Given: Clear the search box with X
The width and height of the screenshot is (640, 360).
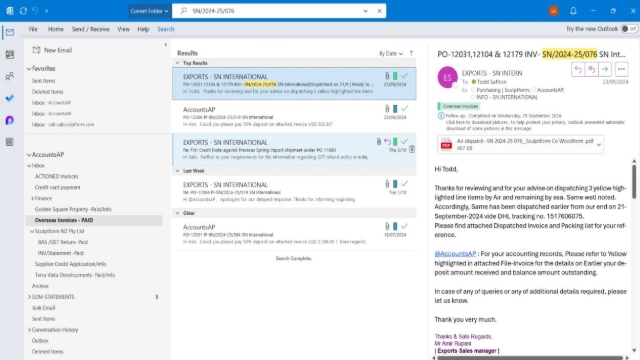Looking at the screenshot, I should tap(380, 11).
